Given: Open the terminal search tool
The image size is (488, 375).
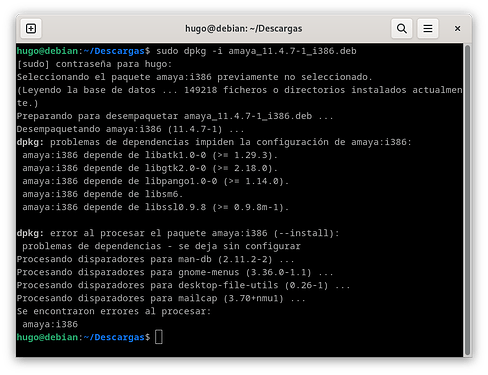Looking at the screenshot, I should pos(402,29).
